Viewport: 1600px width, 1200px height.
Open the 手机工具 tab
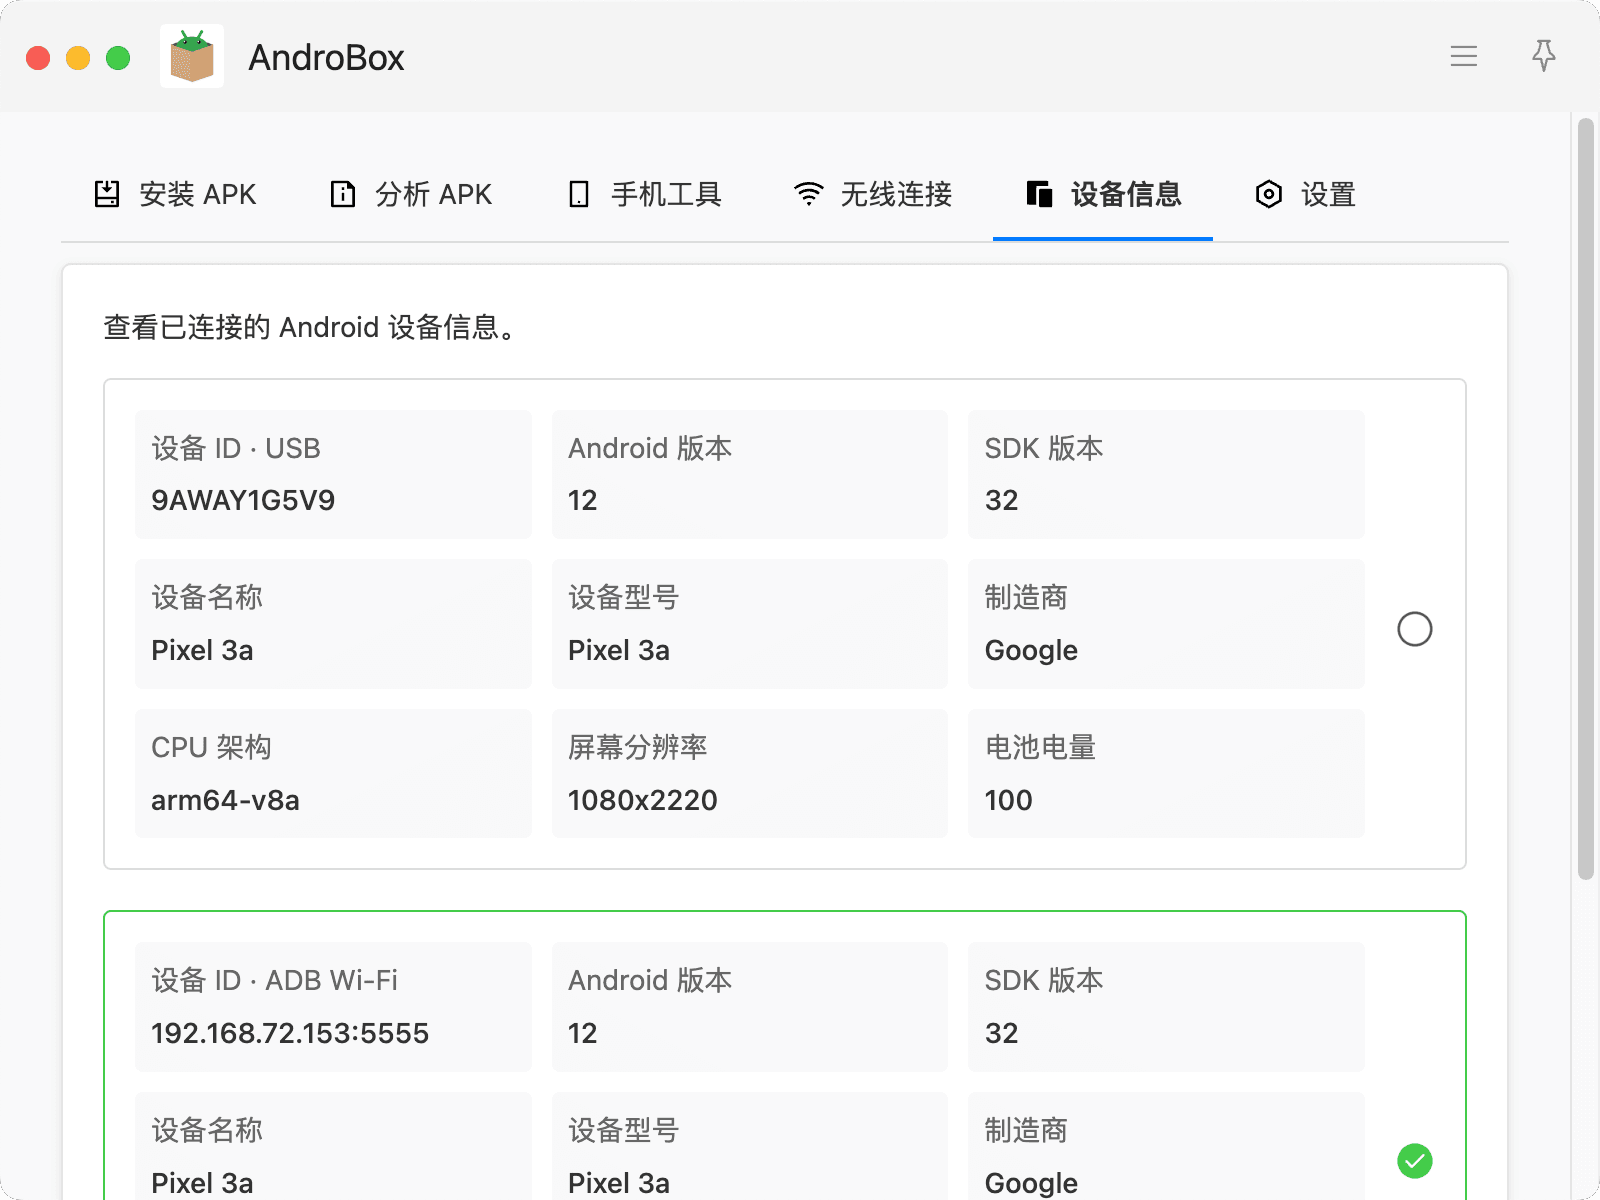click(x=645, y=194)
